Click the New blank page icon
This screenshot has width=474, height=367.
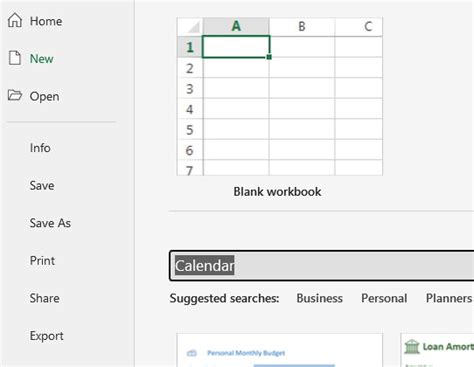[15, 58]
